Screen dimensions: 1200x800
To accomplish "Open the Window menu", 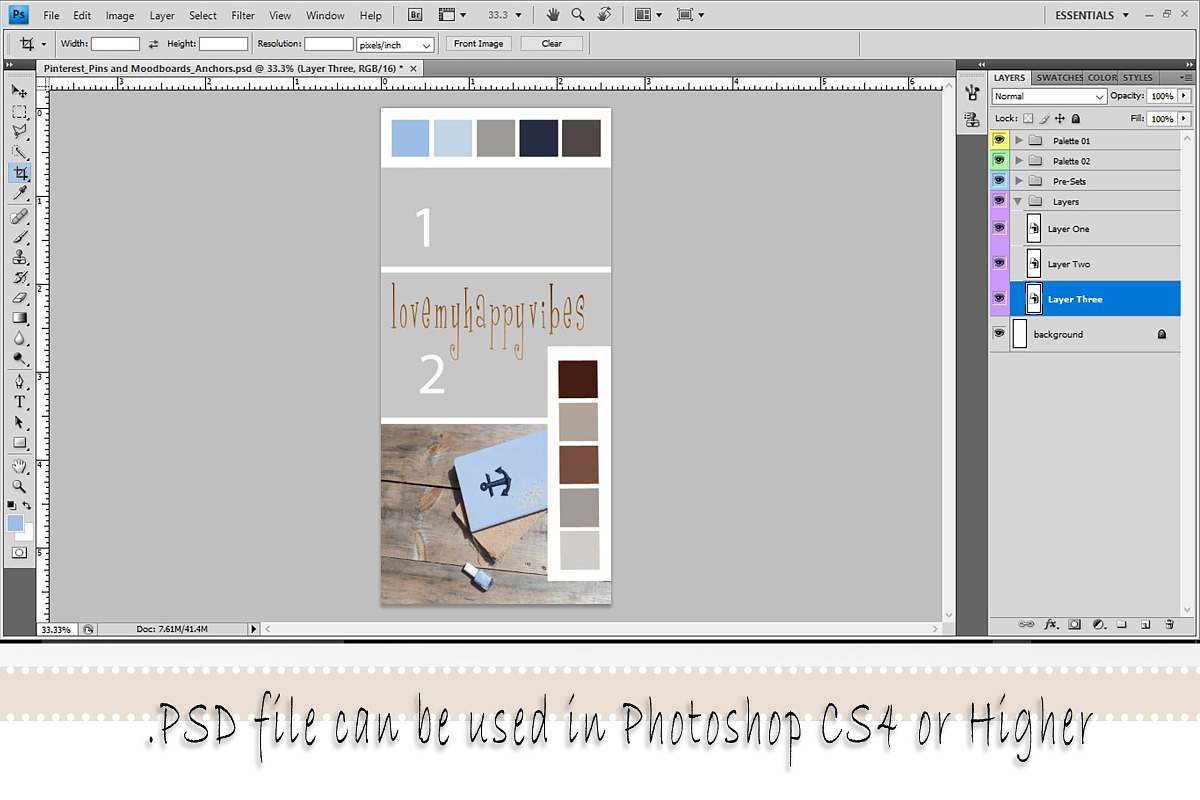I will [325, 15].
